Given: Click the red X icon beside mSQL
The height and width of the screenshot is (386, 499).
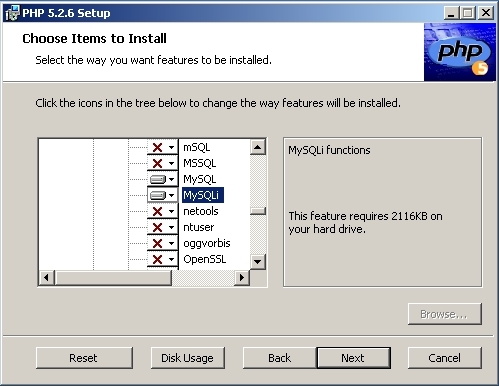Looking at the screenshot, I should pyautogui.click(x=157, y=147).
